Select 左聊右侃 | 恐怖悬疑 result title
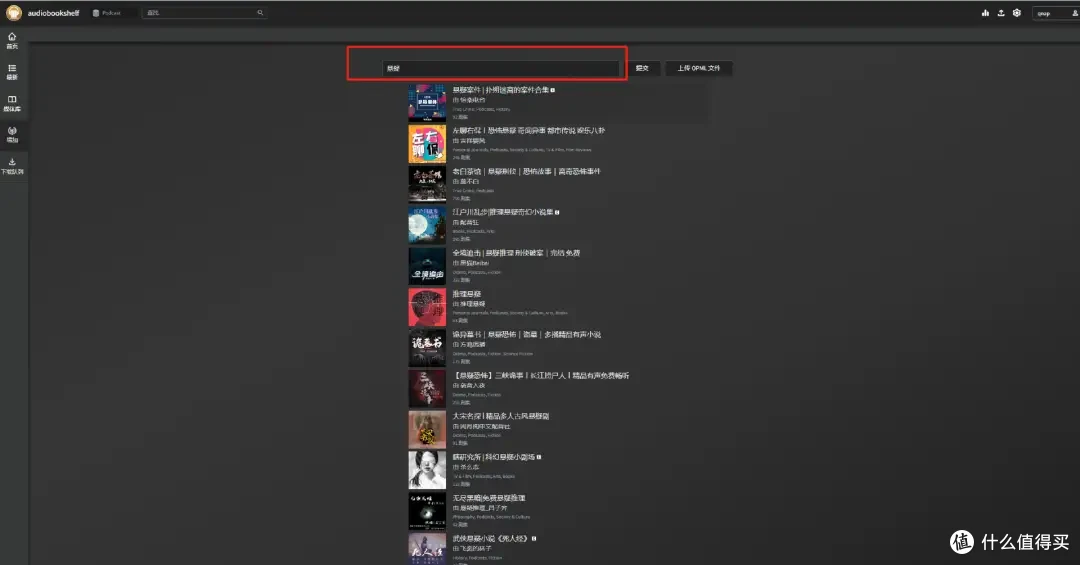1080x565 pixels. [x=529, y=130]
